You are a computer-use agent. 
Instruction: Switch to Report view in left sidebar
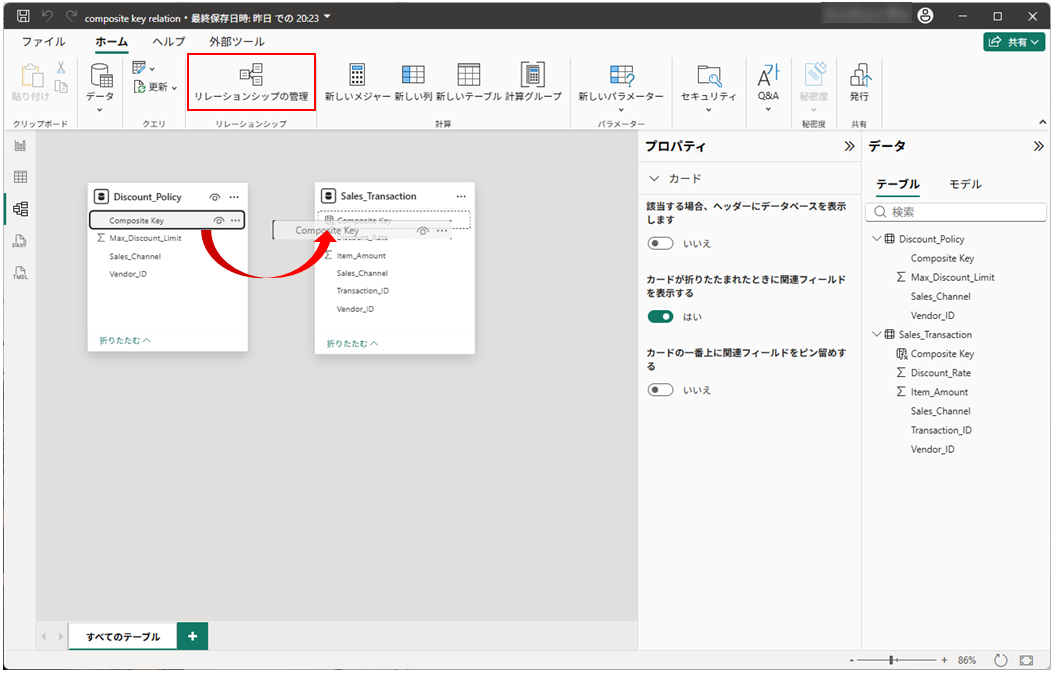[20, 146]
